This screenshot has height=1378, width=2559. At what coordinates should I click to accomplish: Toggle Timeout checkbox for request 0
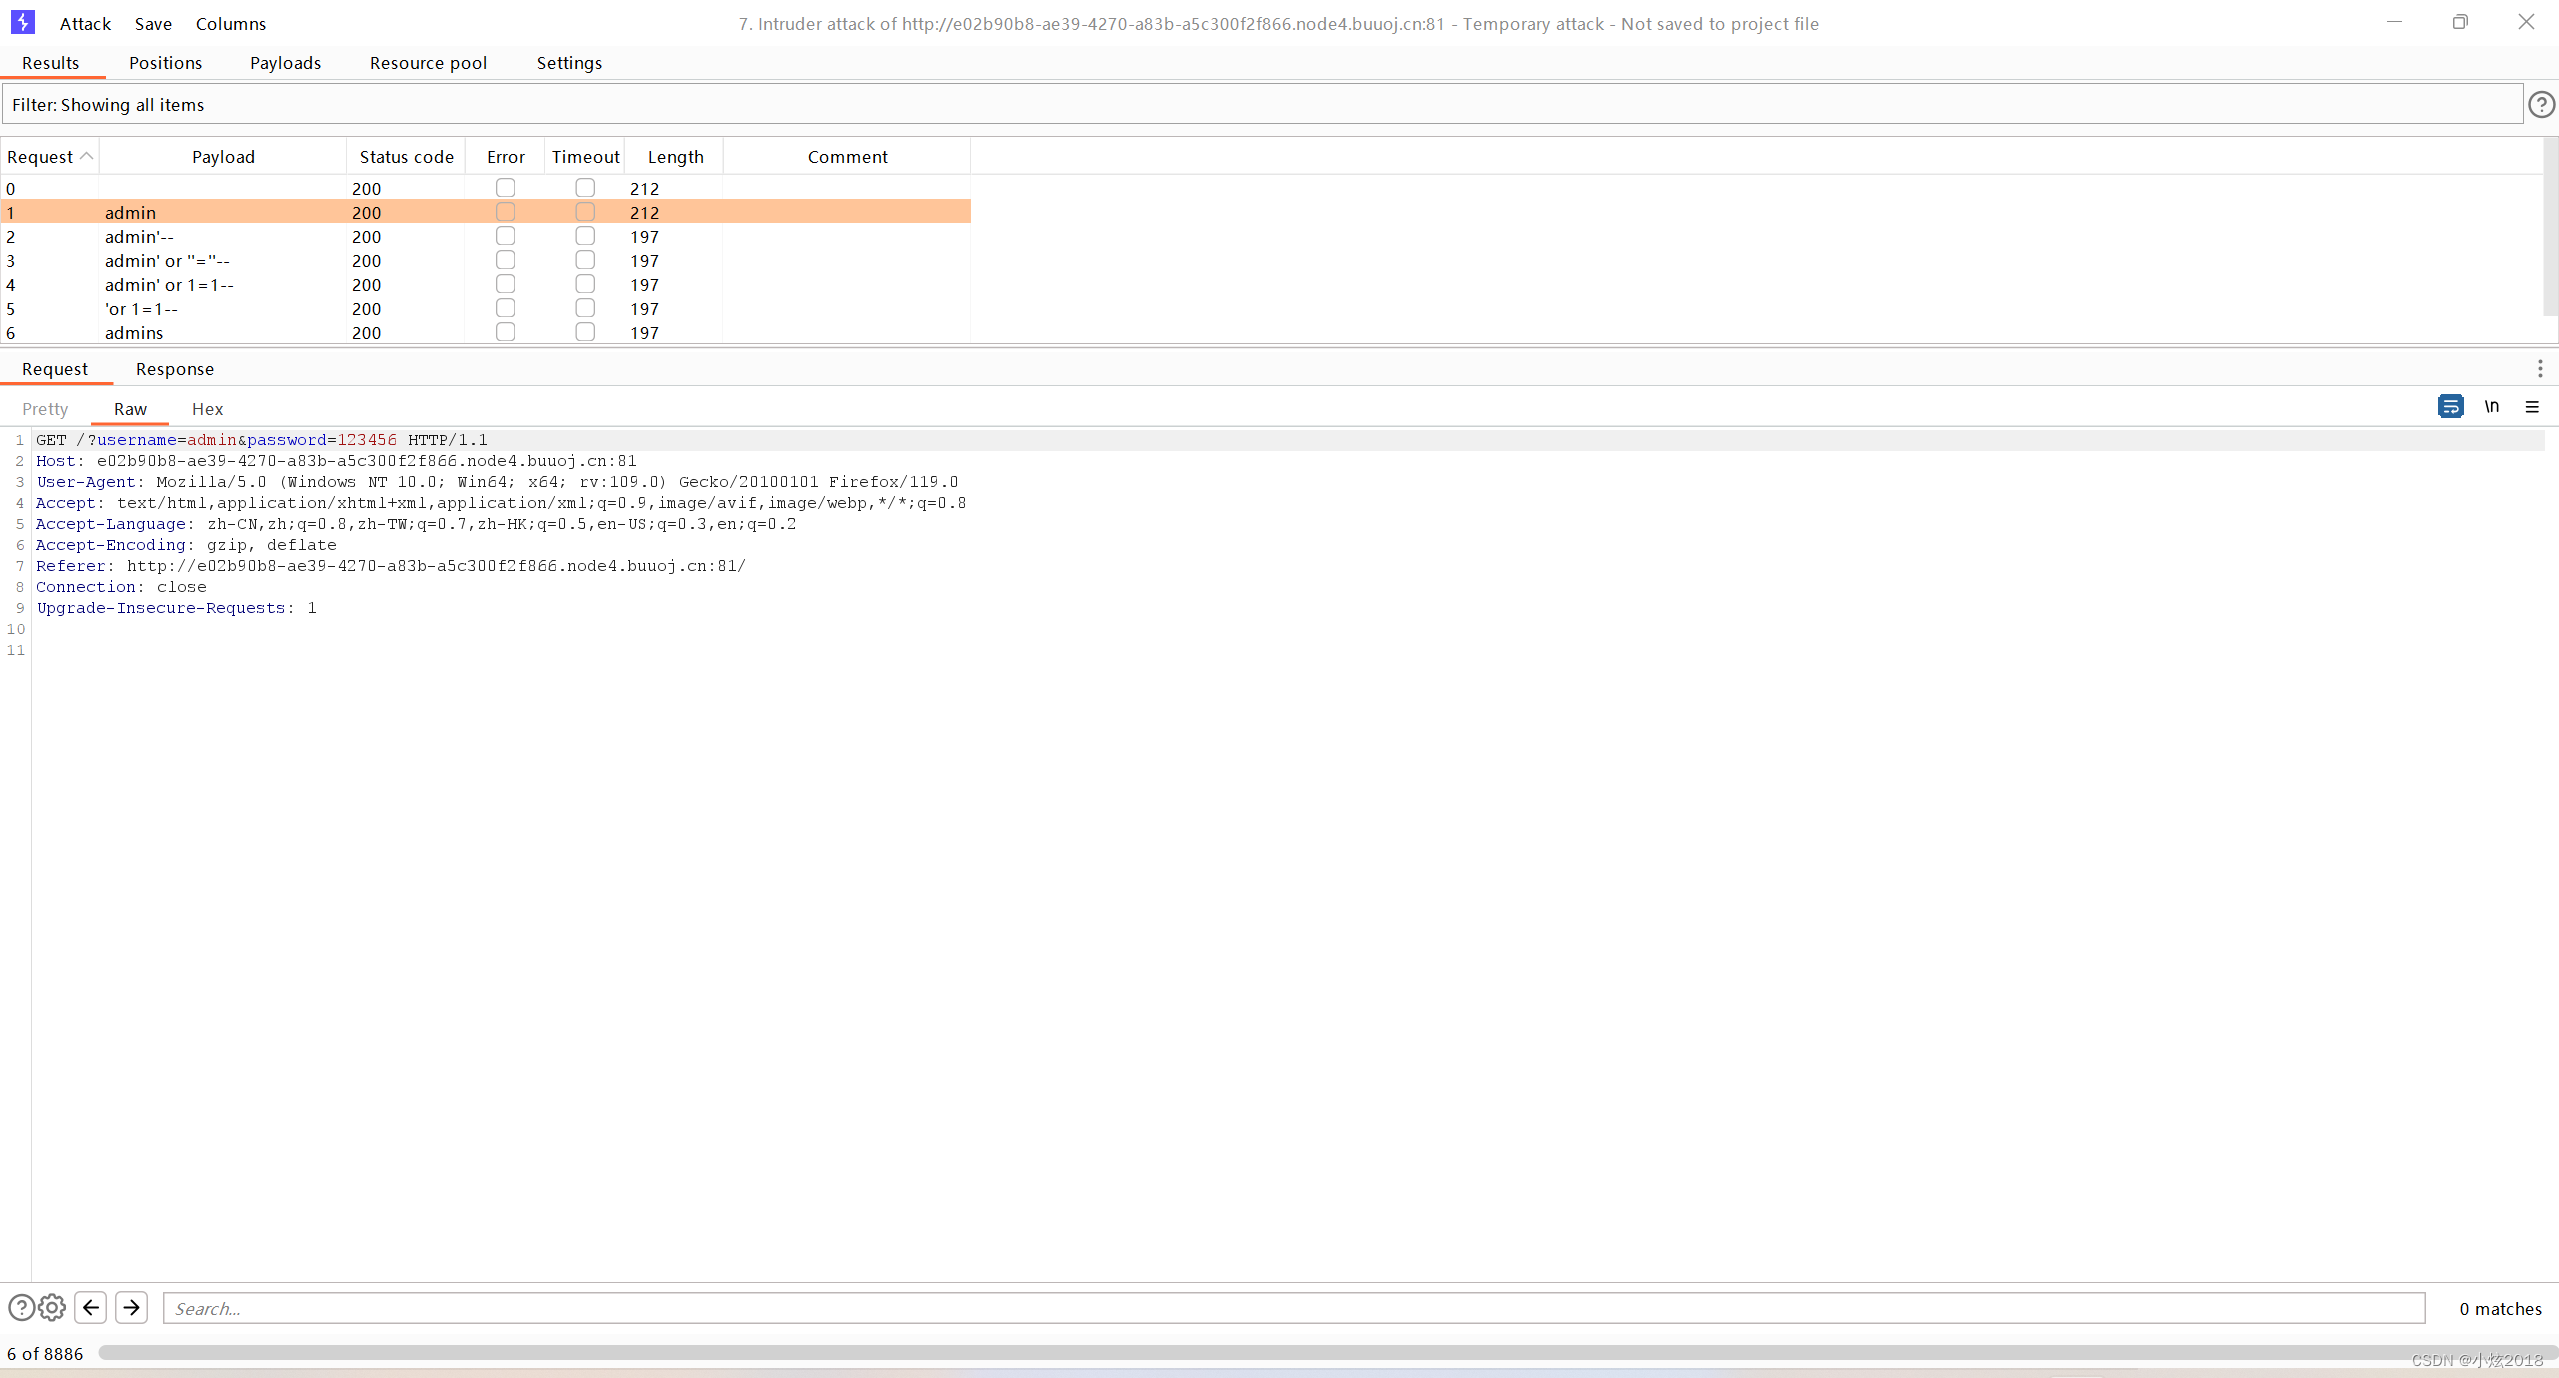(585, 188)
